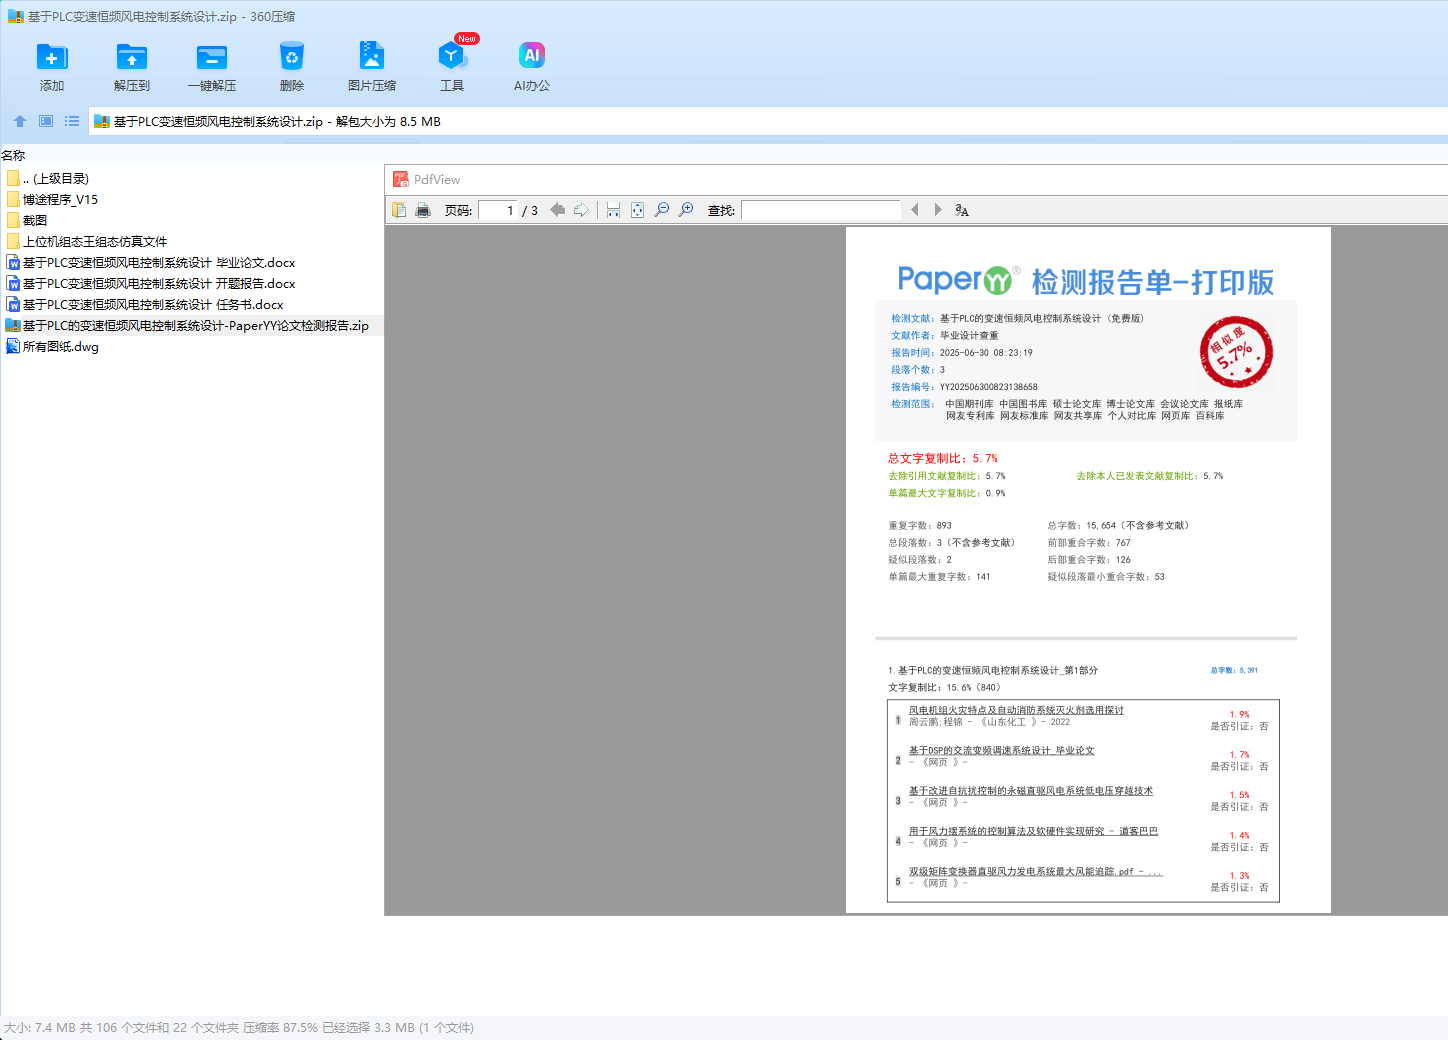The height and width of the screenshot is (1040, 1448).
Task: Select the 截图 folder
Action: point(27,220)
